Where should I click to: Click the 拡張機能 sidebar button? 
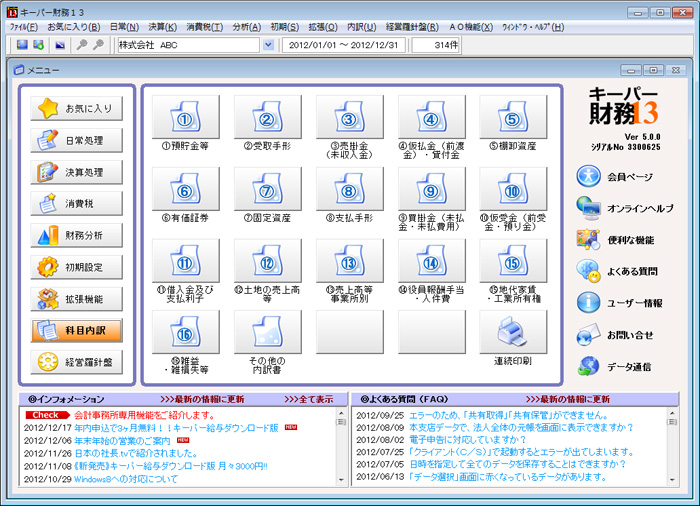(x=76, y=299)
